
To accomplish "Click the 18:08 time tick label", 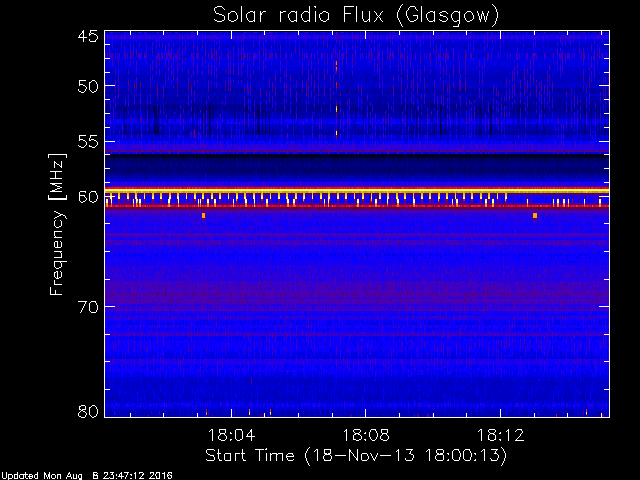I will (366, 435).
